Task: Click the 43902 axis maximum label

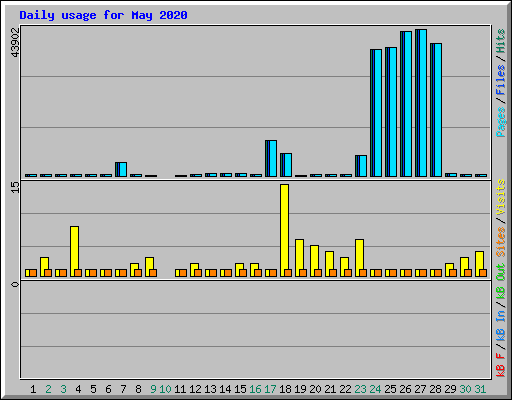Action: point(15,42)
